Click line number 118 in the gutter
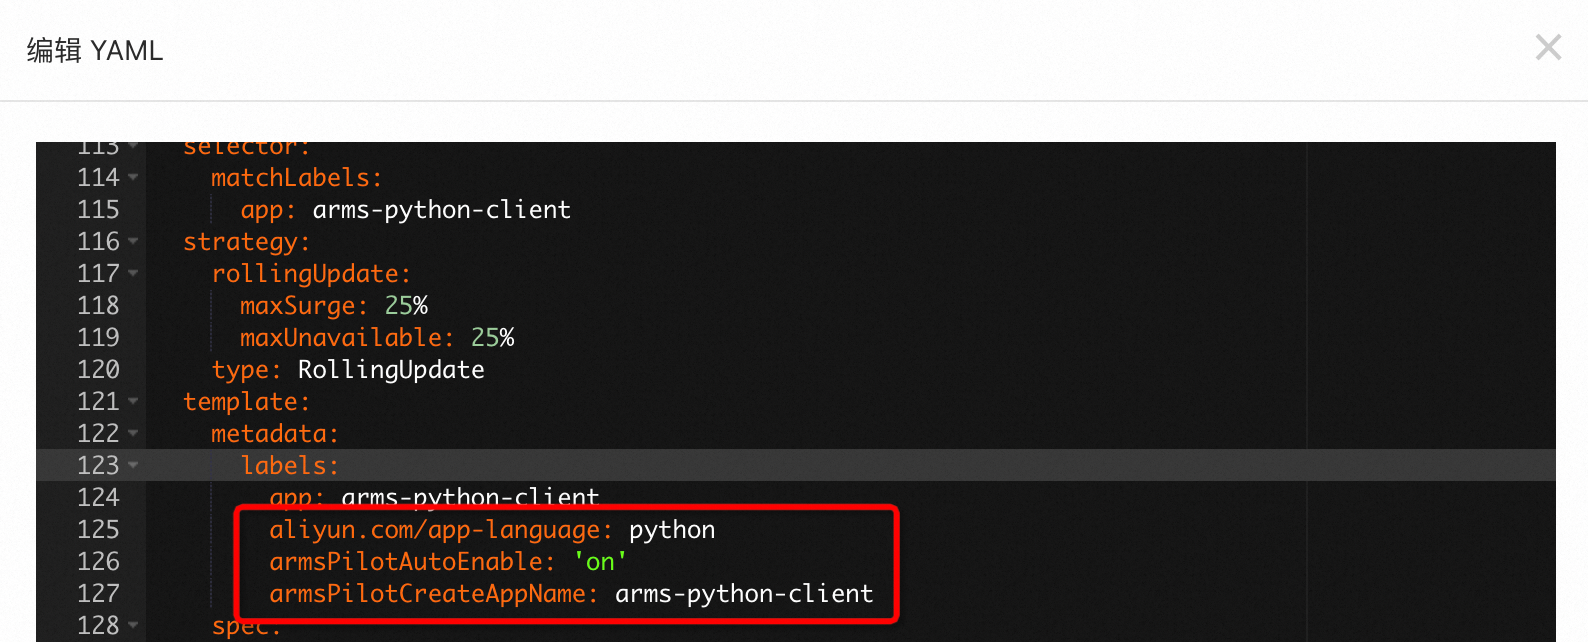Viewport: 1588px width, 642px height. click(98, 306)
